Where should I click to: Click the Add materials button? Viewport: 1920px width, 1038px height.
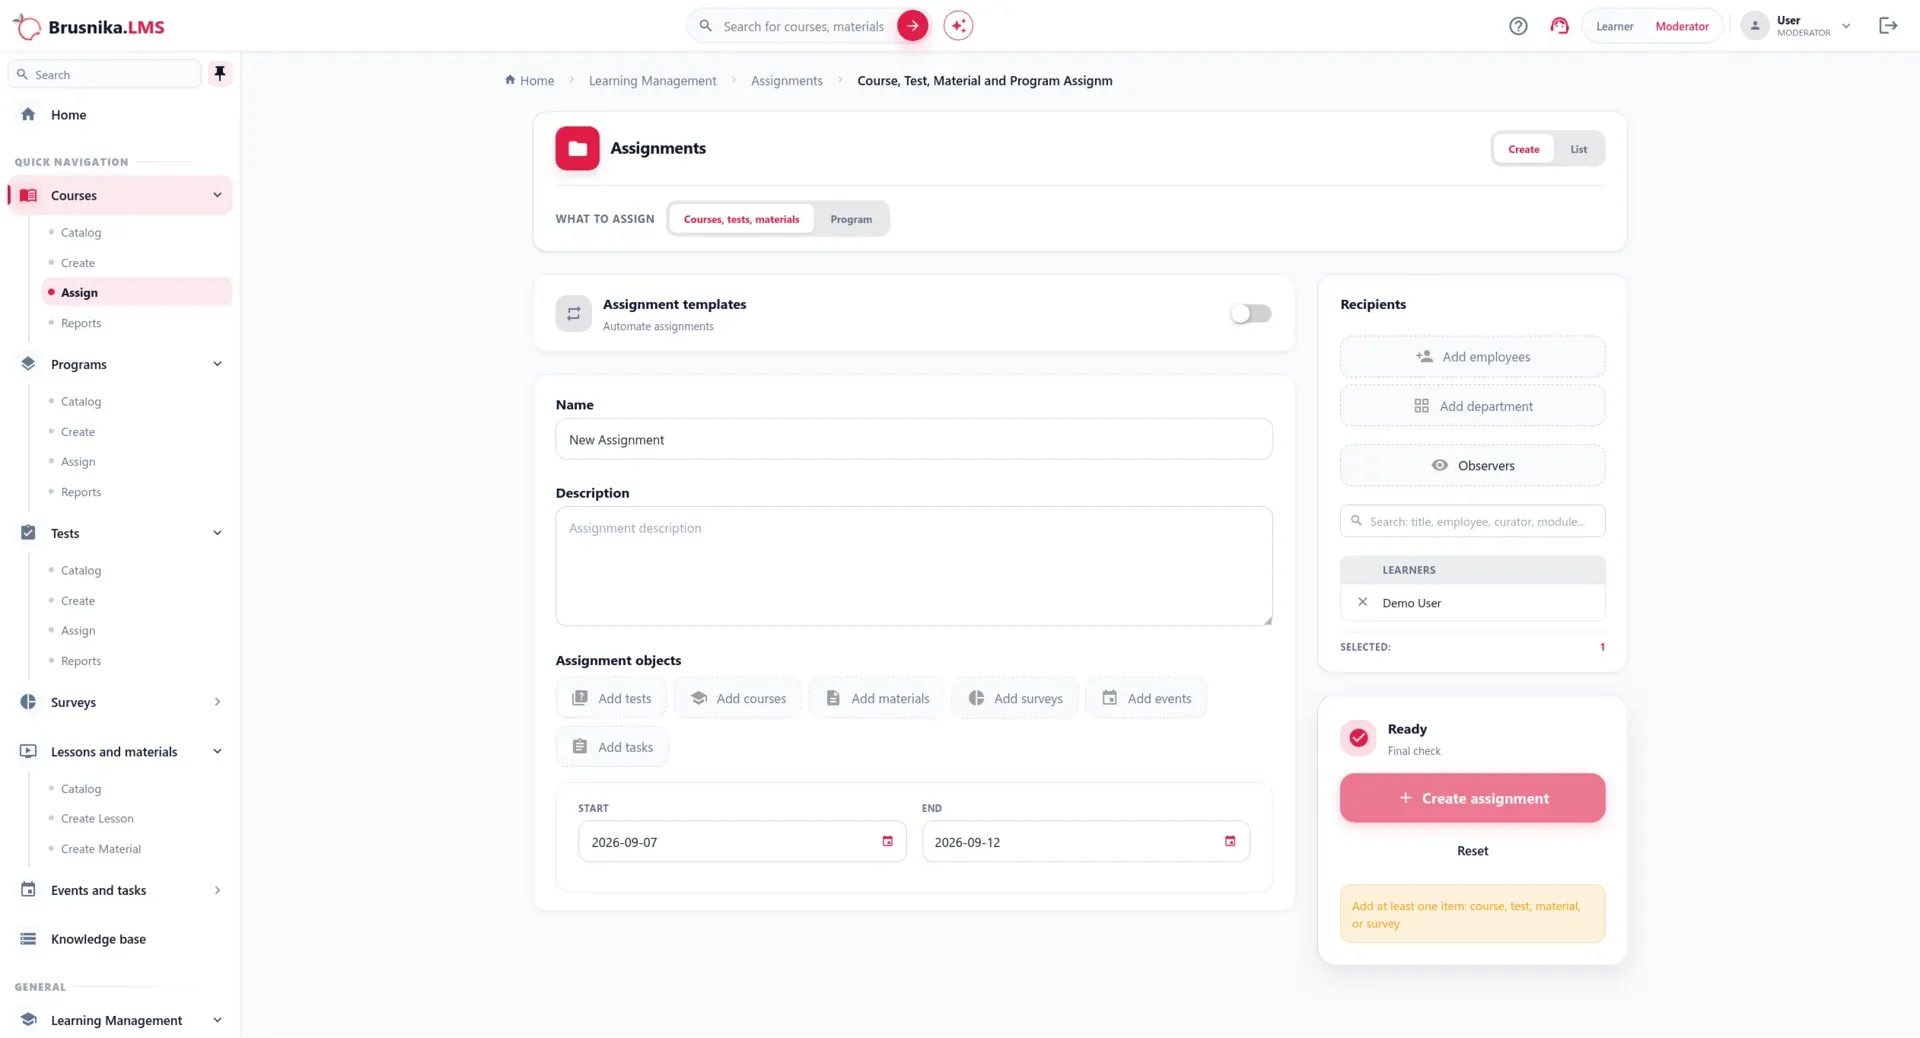(877, 698)
